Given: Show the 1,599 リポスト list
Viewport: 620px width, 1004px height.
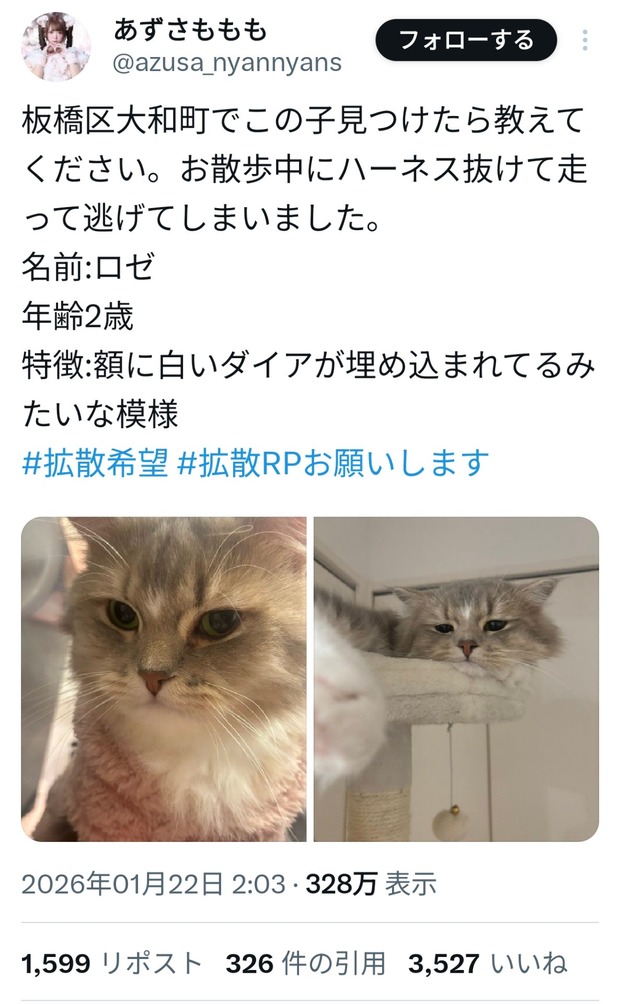Looking at the screenshot, I should (111, 964).
